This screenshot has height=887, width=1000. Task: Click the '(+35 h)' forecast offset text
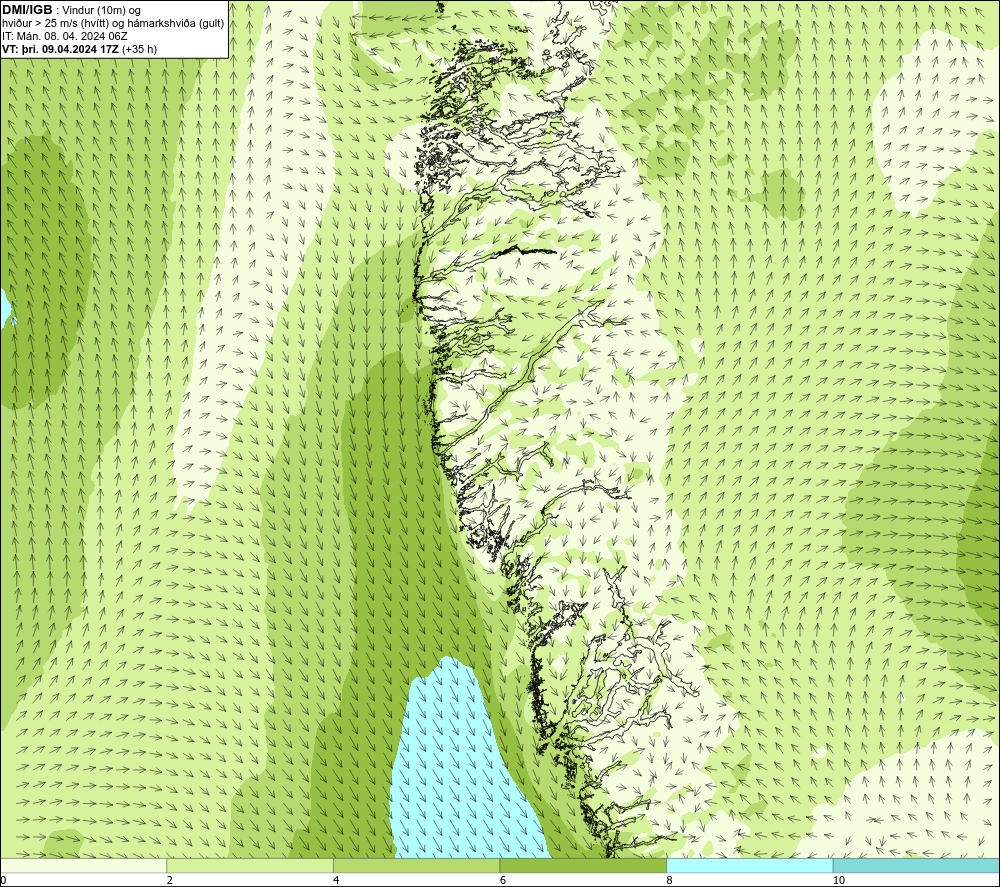click(x=139, y=49)
